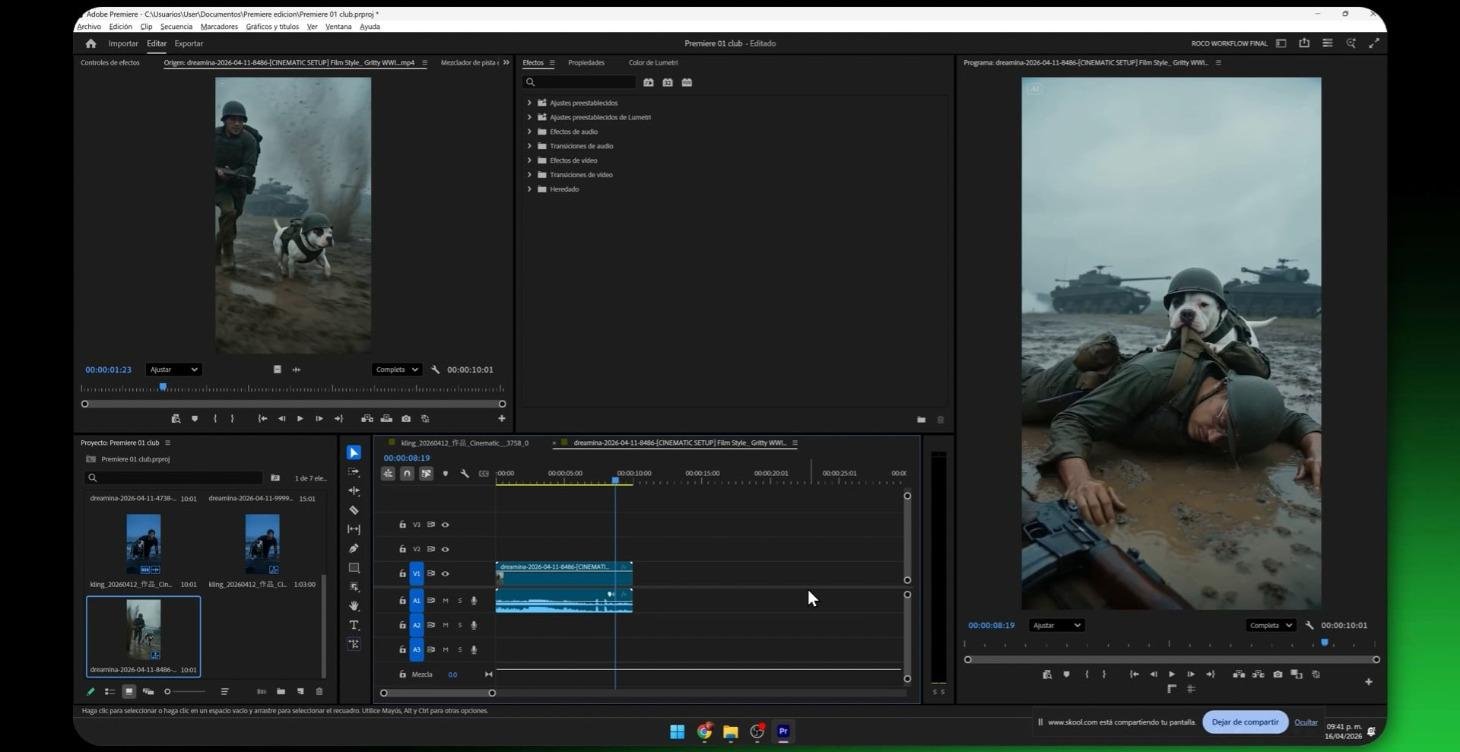Open the timeline wrench settings icon
The width and height of the screenshot is (1460, 752).
click(464, 473)
